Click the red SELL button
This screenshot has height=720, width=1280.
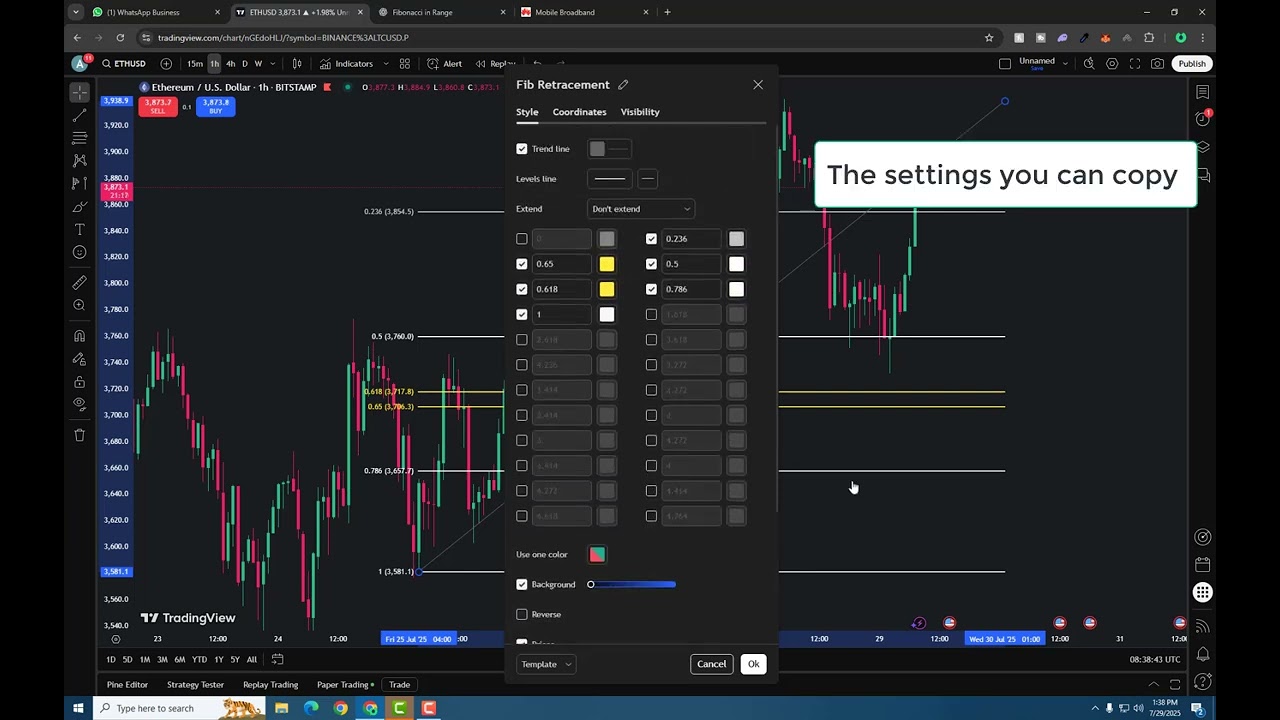point(157,106)
